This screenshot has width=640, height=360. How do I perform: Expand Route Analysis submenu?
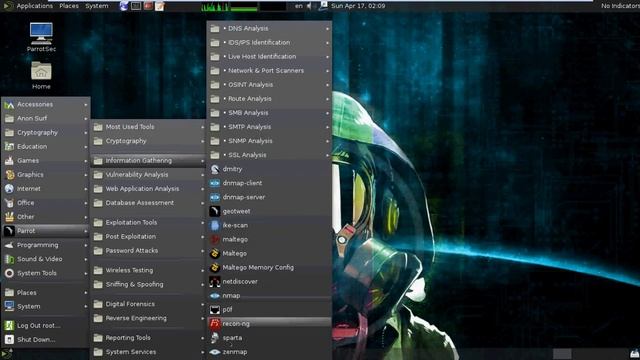[269, 99]
